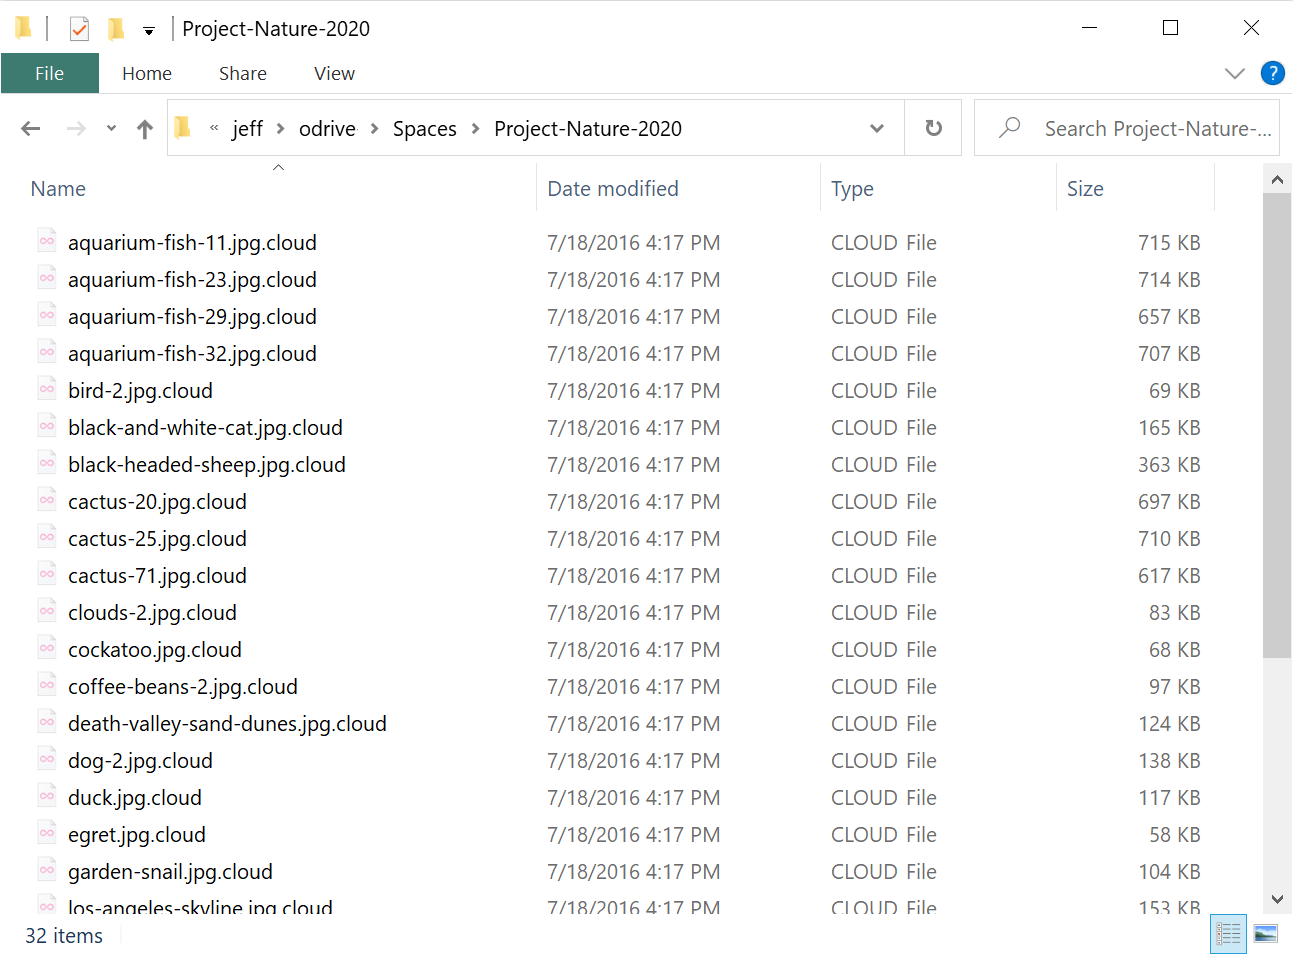Screen dimensions: 1293x955
Task: Open Explorer help question mark icon
Action: [x=1272, y=73]
